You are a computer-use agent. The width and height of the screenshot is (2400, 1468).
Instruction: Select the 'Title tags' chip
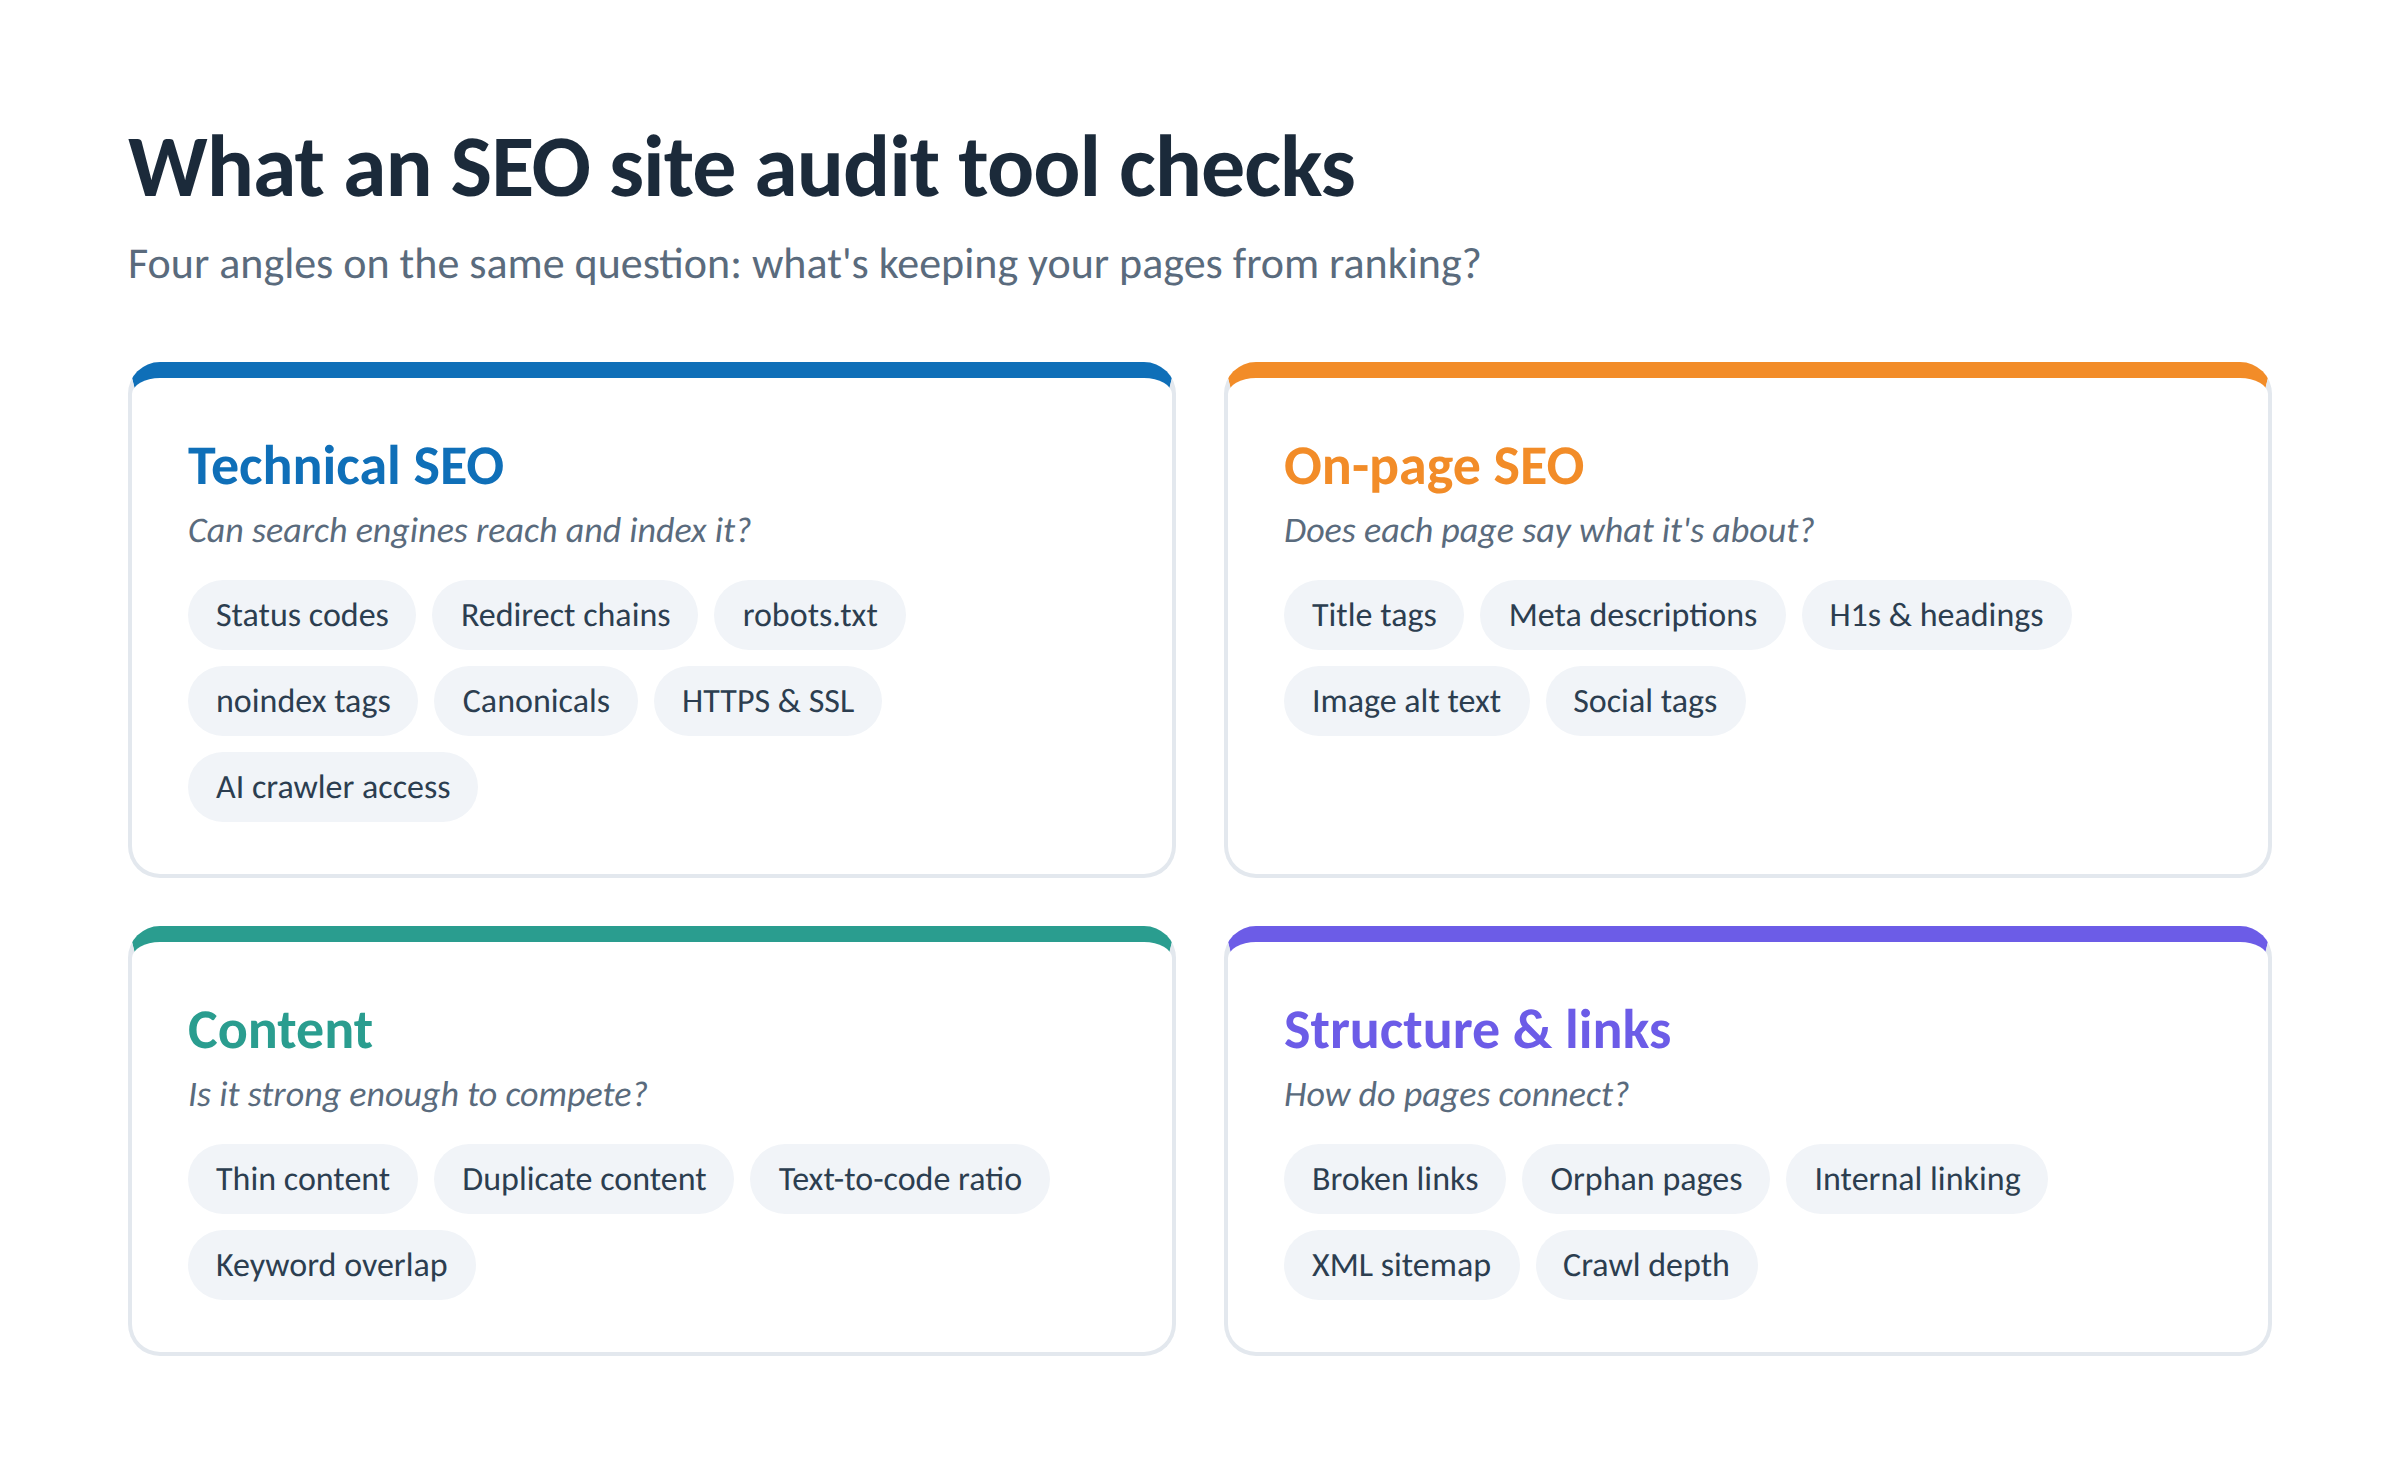[x=1374, y=615]
